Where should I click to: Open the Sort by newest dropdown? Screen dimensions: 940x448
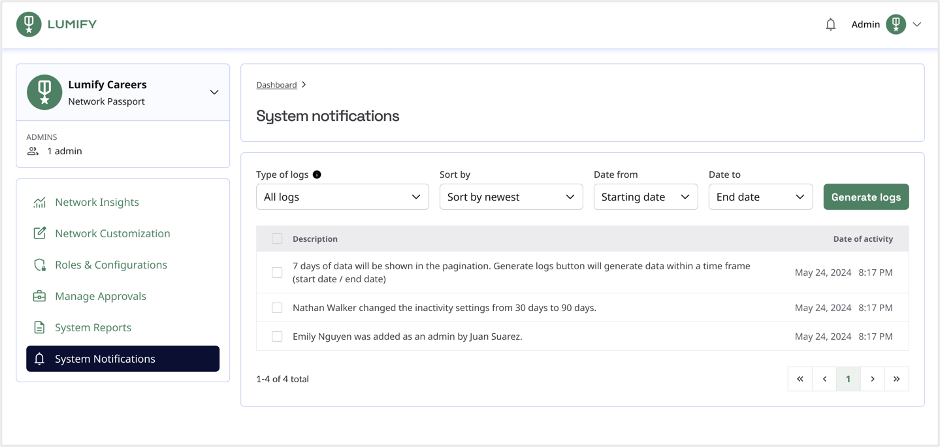tap(511, 197)
